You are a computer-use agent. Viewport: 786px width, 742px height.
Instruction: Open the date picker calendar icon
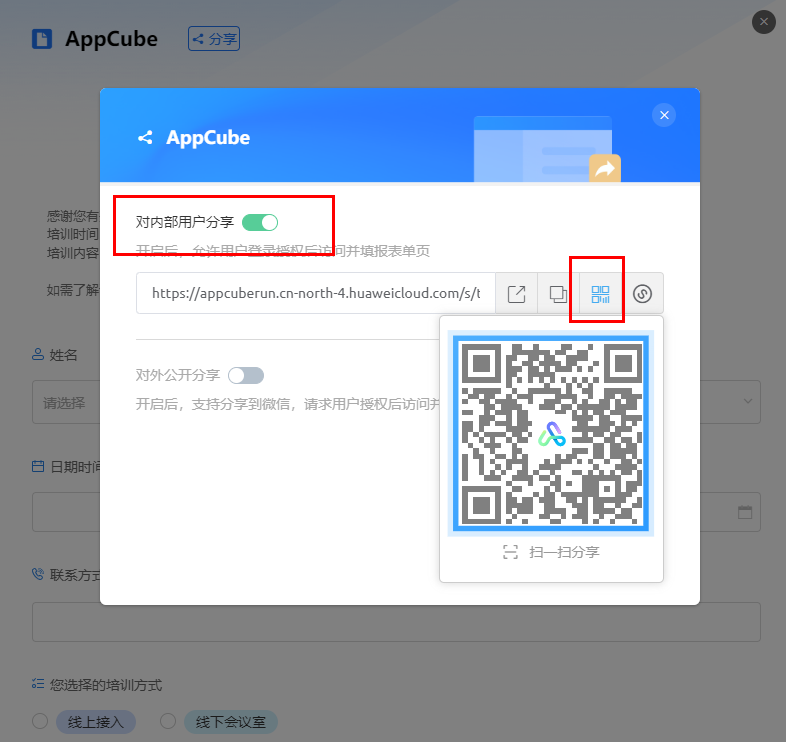745,512
